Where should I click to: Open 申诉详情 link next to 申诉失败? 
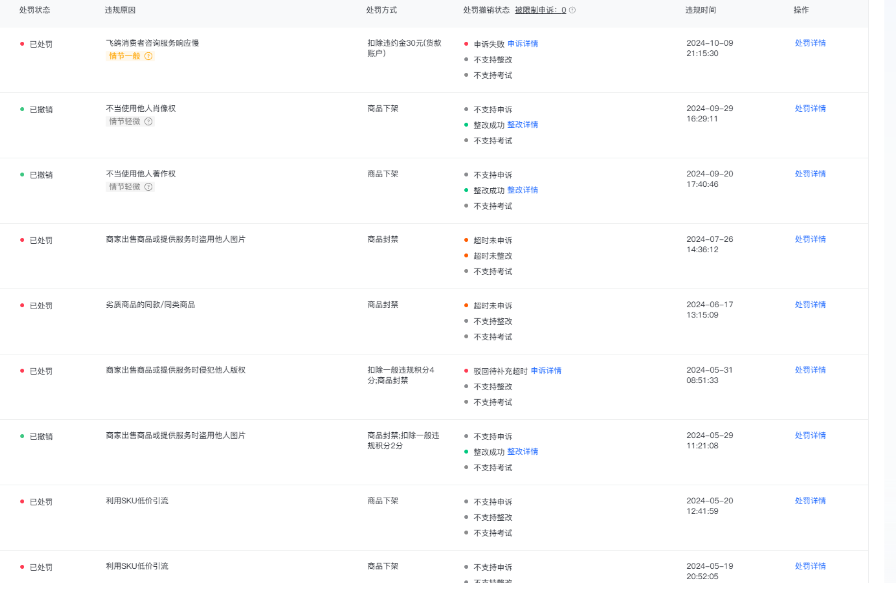coord(522,44)
